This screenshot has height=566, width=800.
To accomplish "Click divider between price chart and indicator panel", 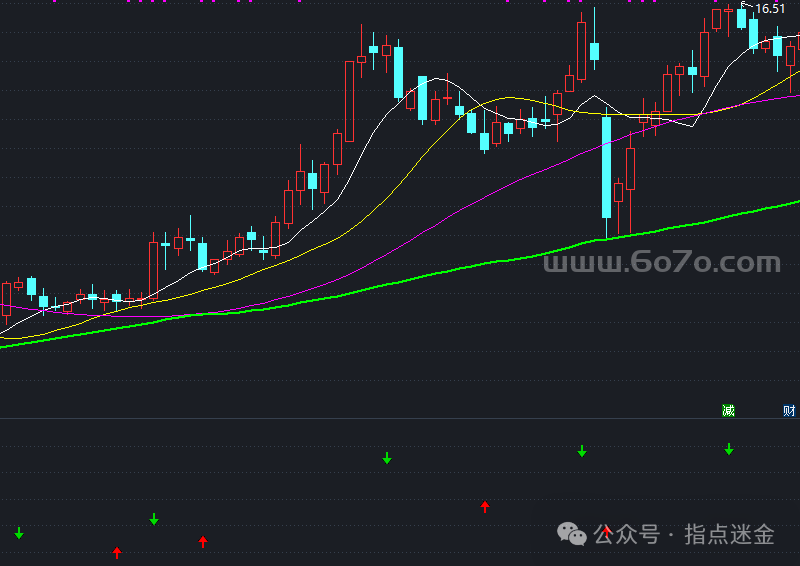I will coord(400,418).
